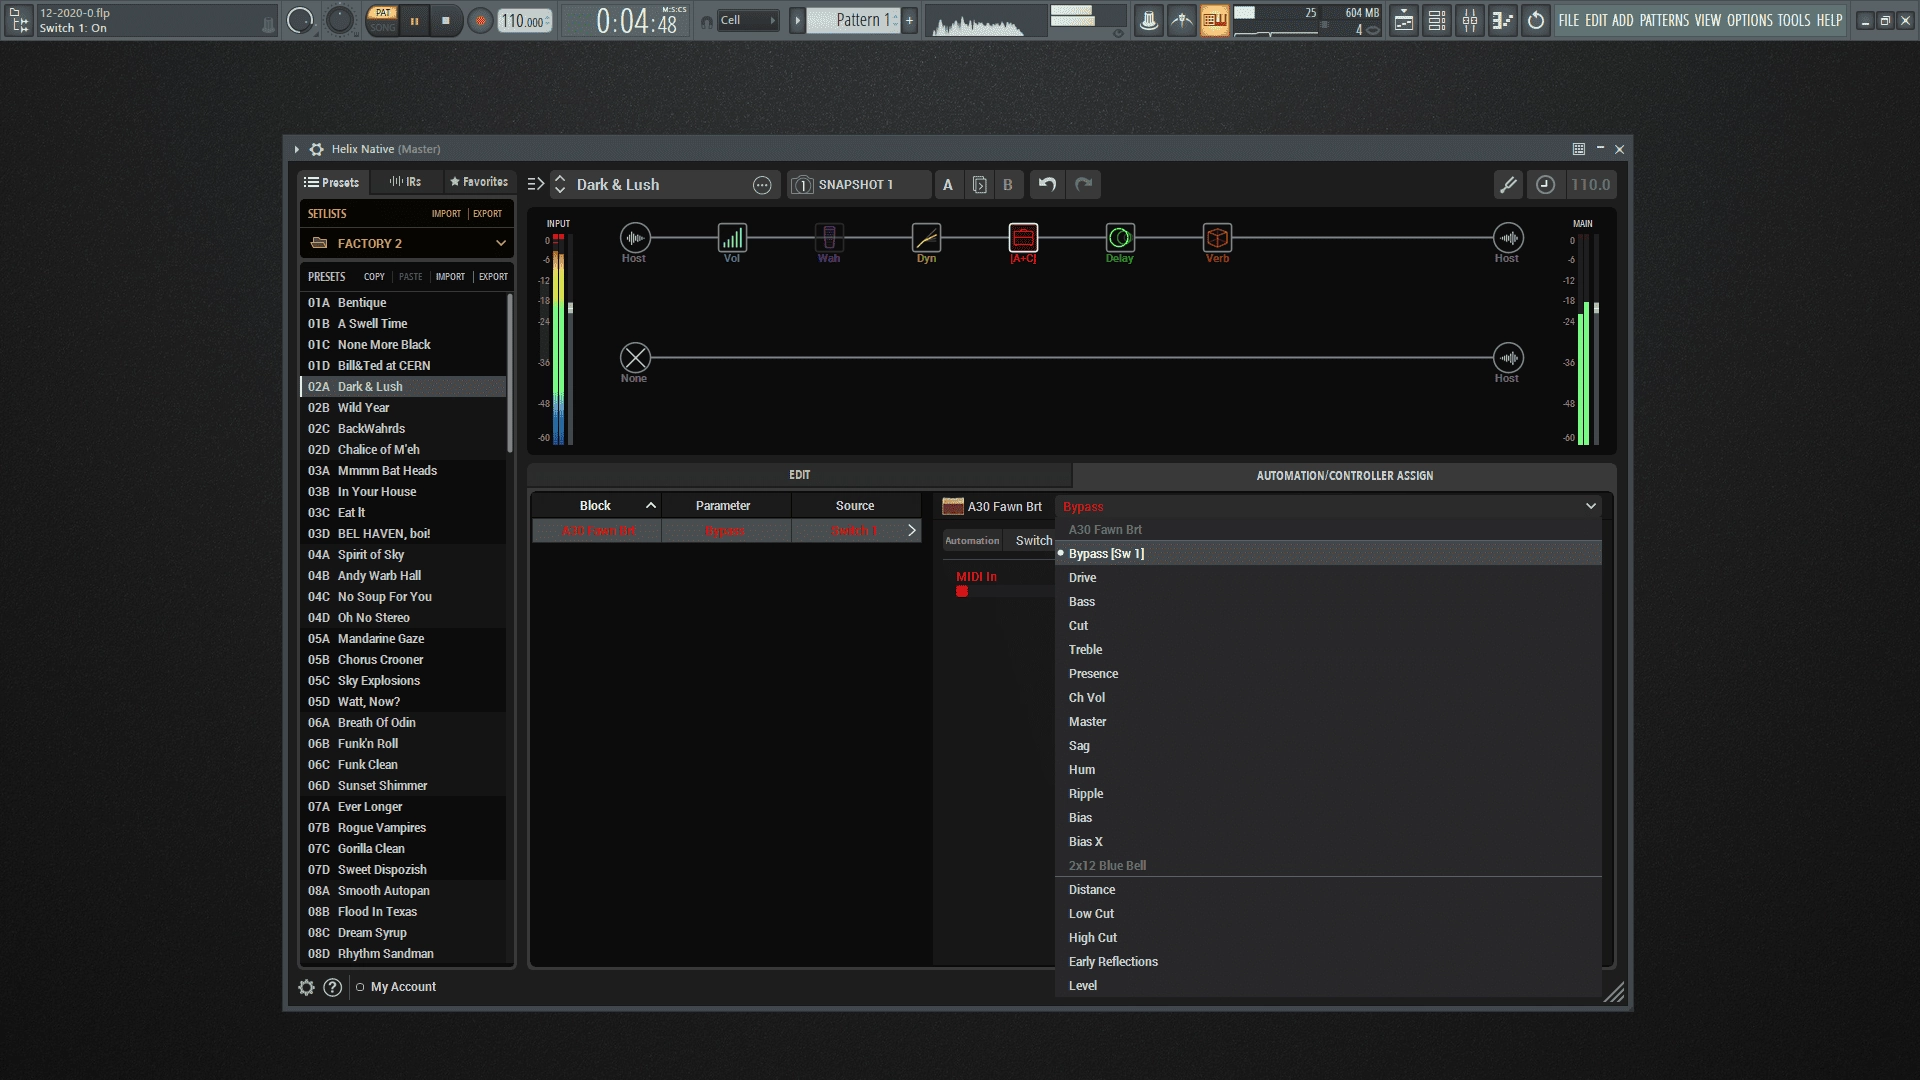
Task: Toggle the FL Studio record button
Action: pyautogui.click(x=481, y=20)
